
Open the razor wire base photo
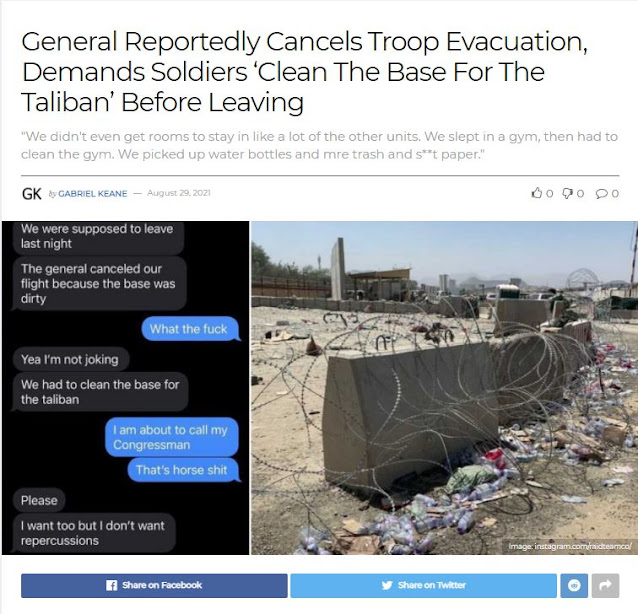pos(444,388)
